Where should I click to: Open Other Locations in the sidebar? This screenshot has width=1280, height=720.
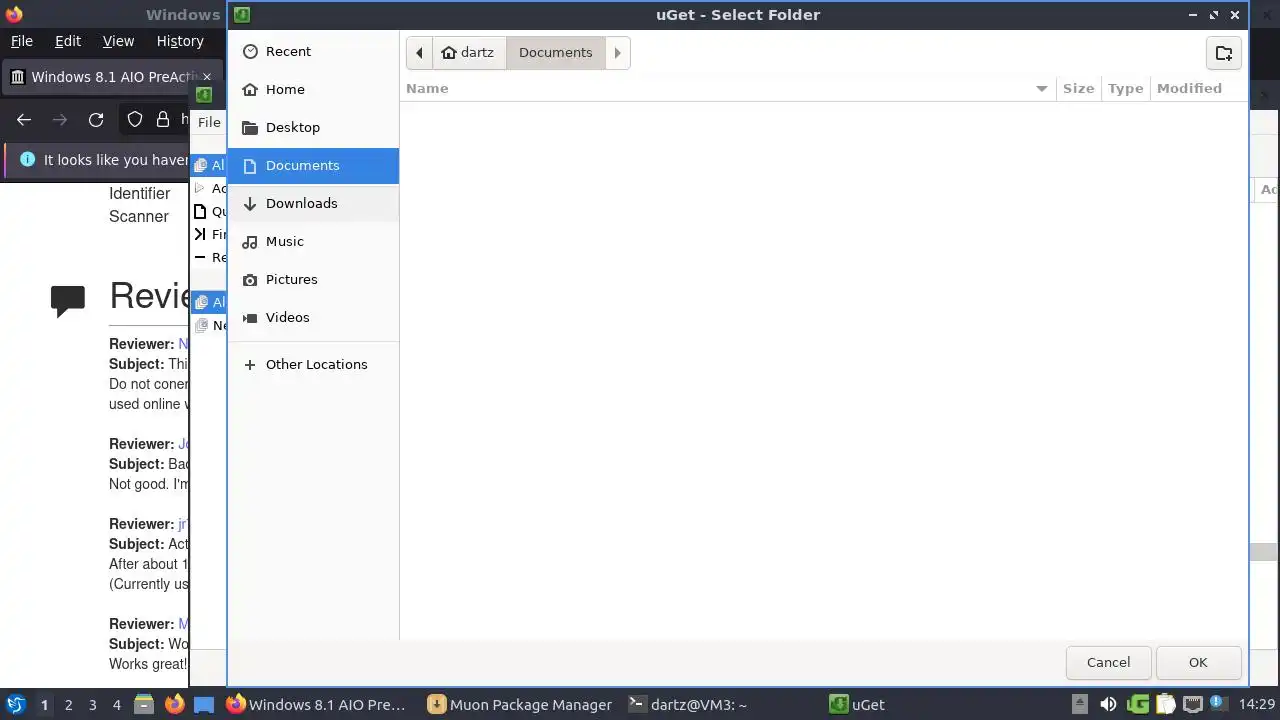[x=313, y=364]
